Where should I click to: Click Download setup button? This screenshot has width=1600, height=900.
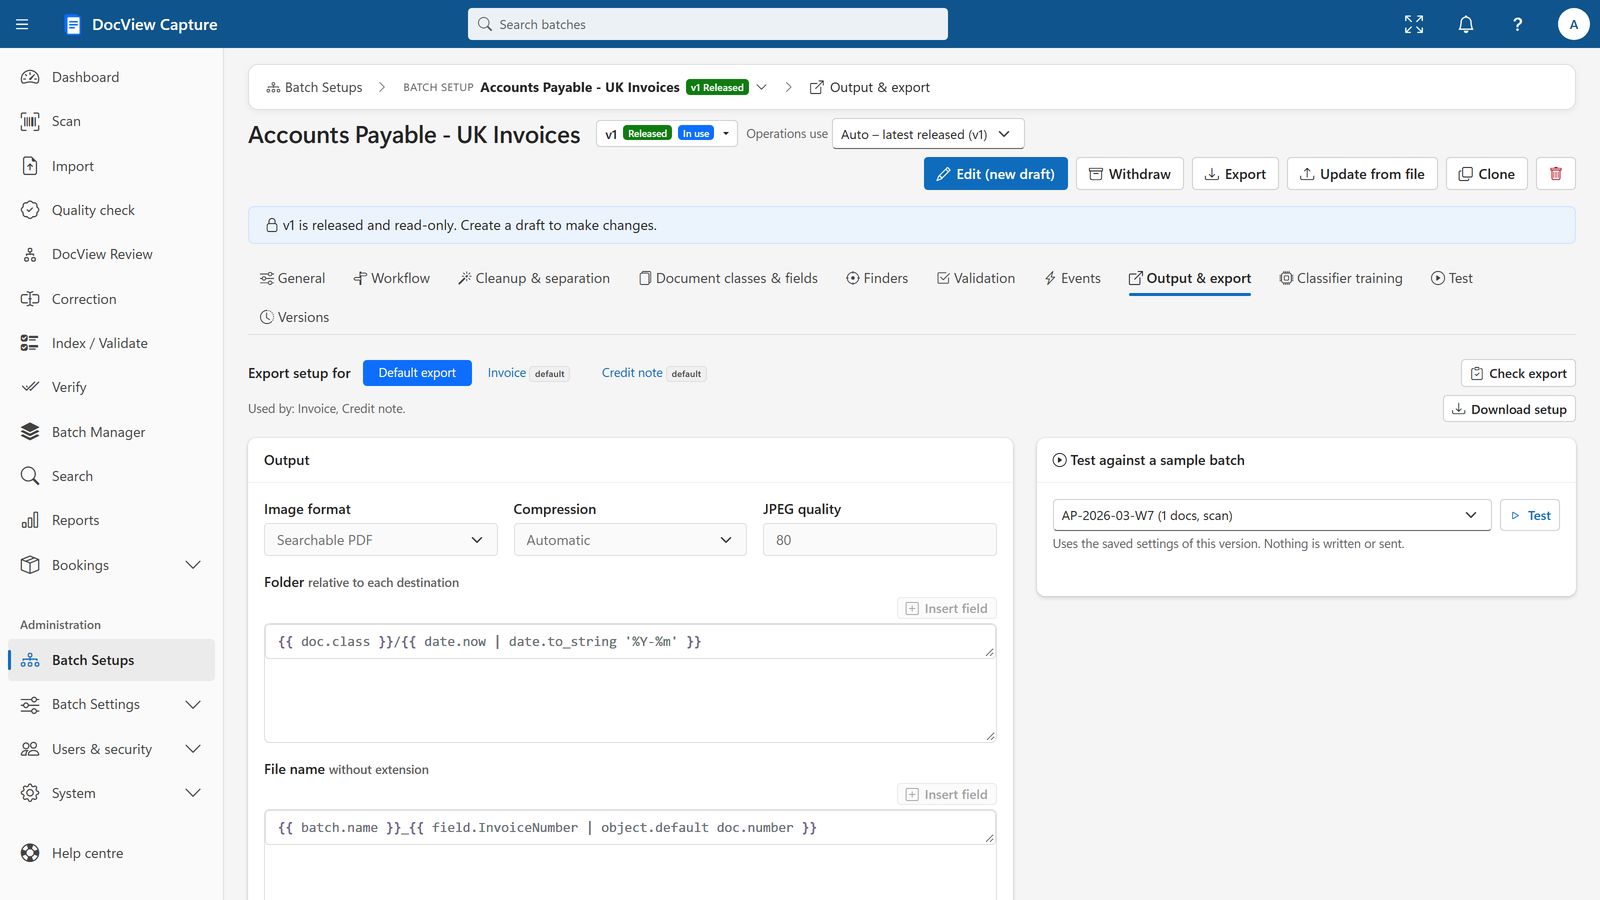(1509, 409)
